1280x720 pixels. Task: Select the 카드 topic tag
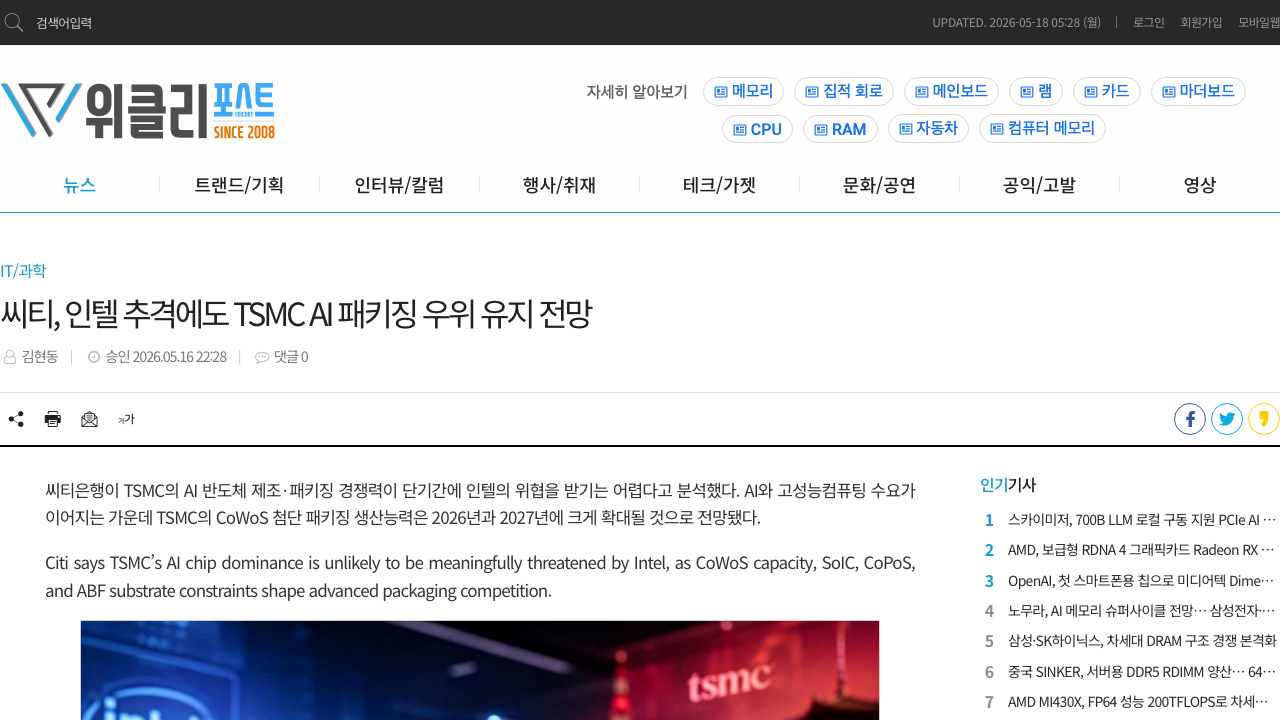tap(1107, 91)
